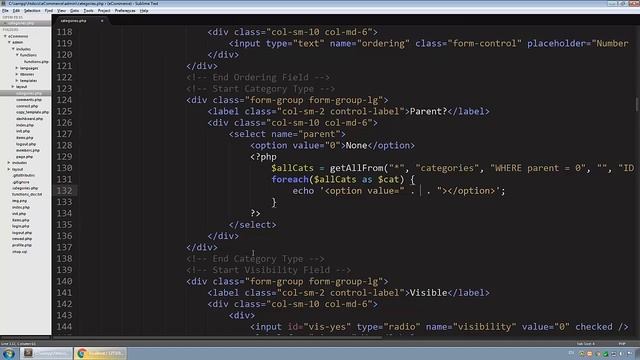Open the Goto menu
The width and height of the screenshot is (640, 360).
pos(74,11)
